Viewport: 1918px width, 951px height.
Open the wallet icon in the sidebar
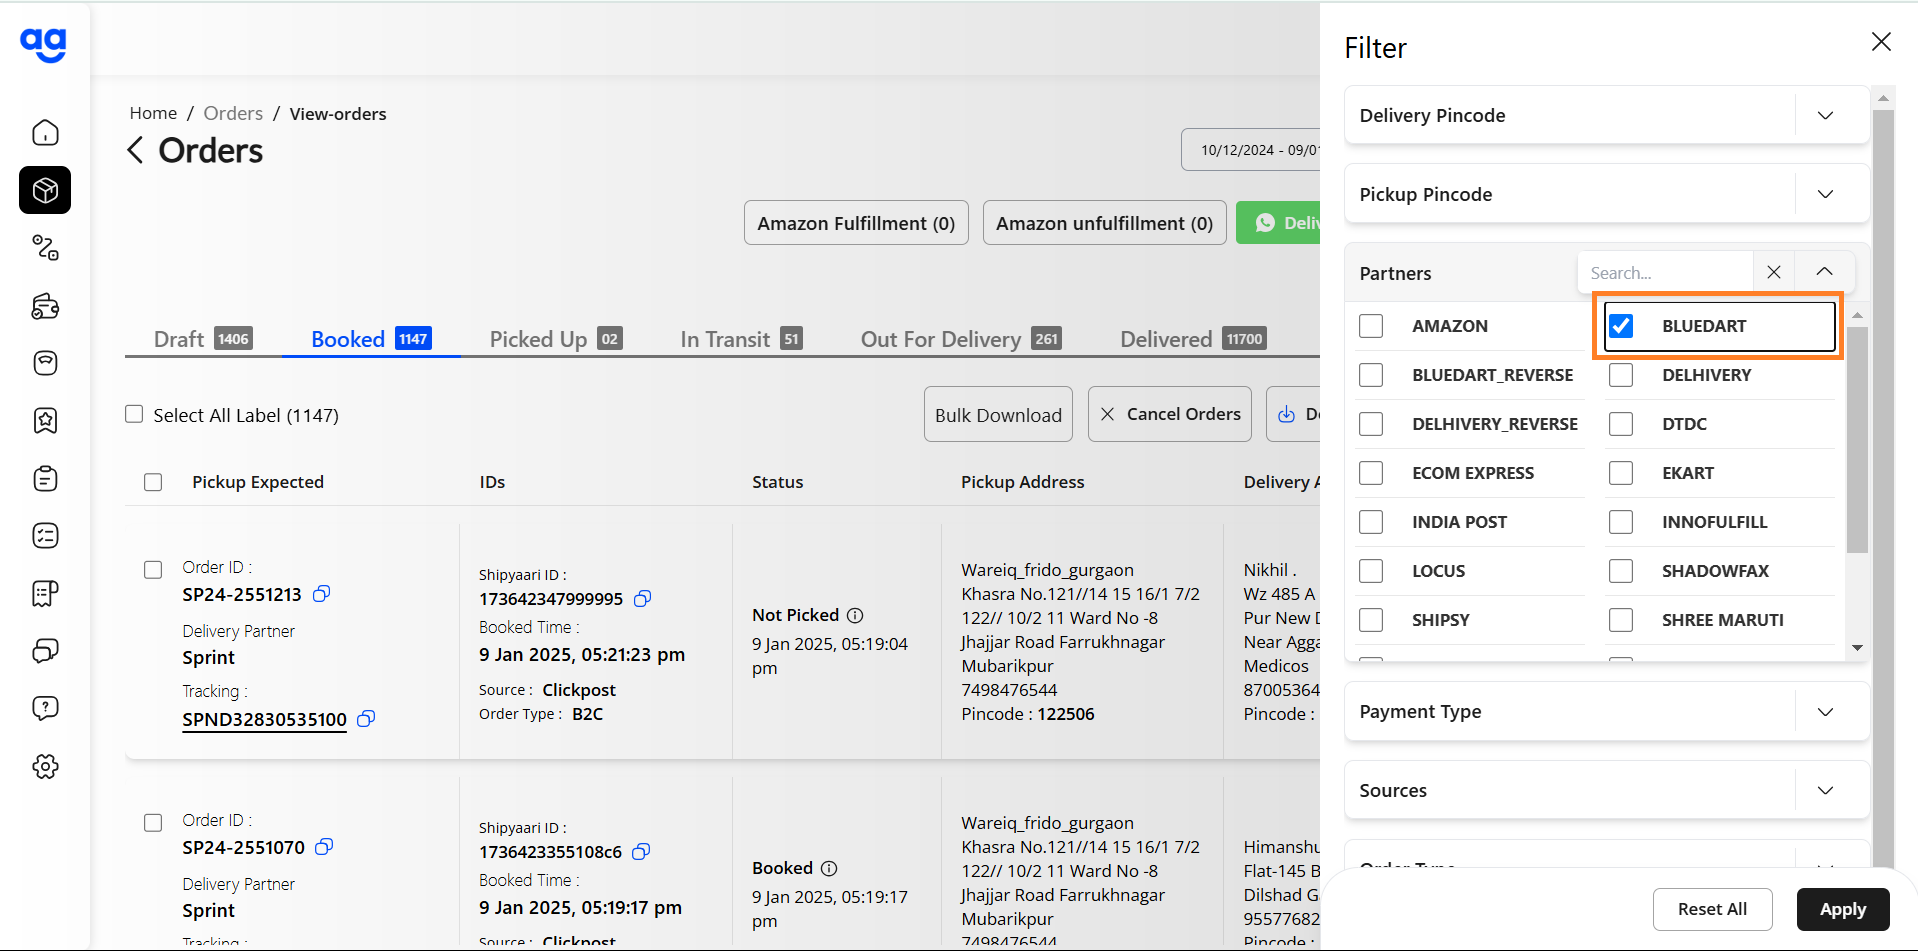coord(45,305)
